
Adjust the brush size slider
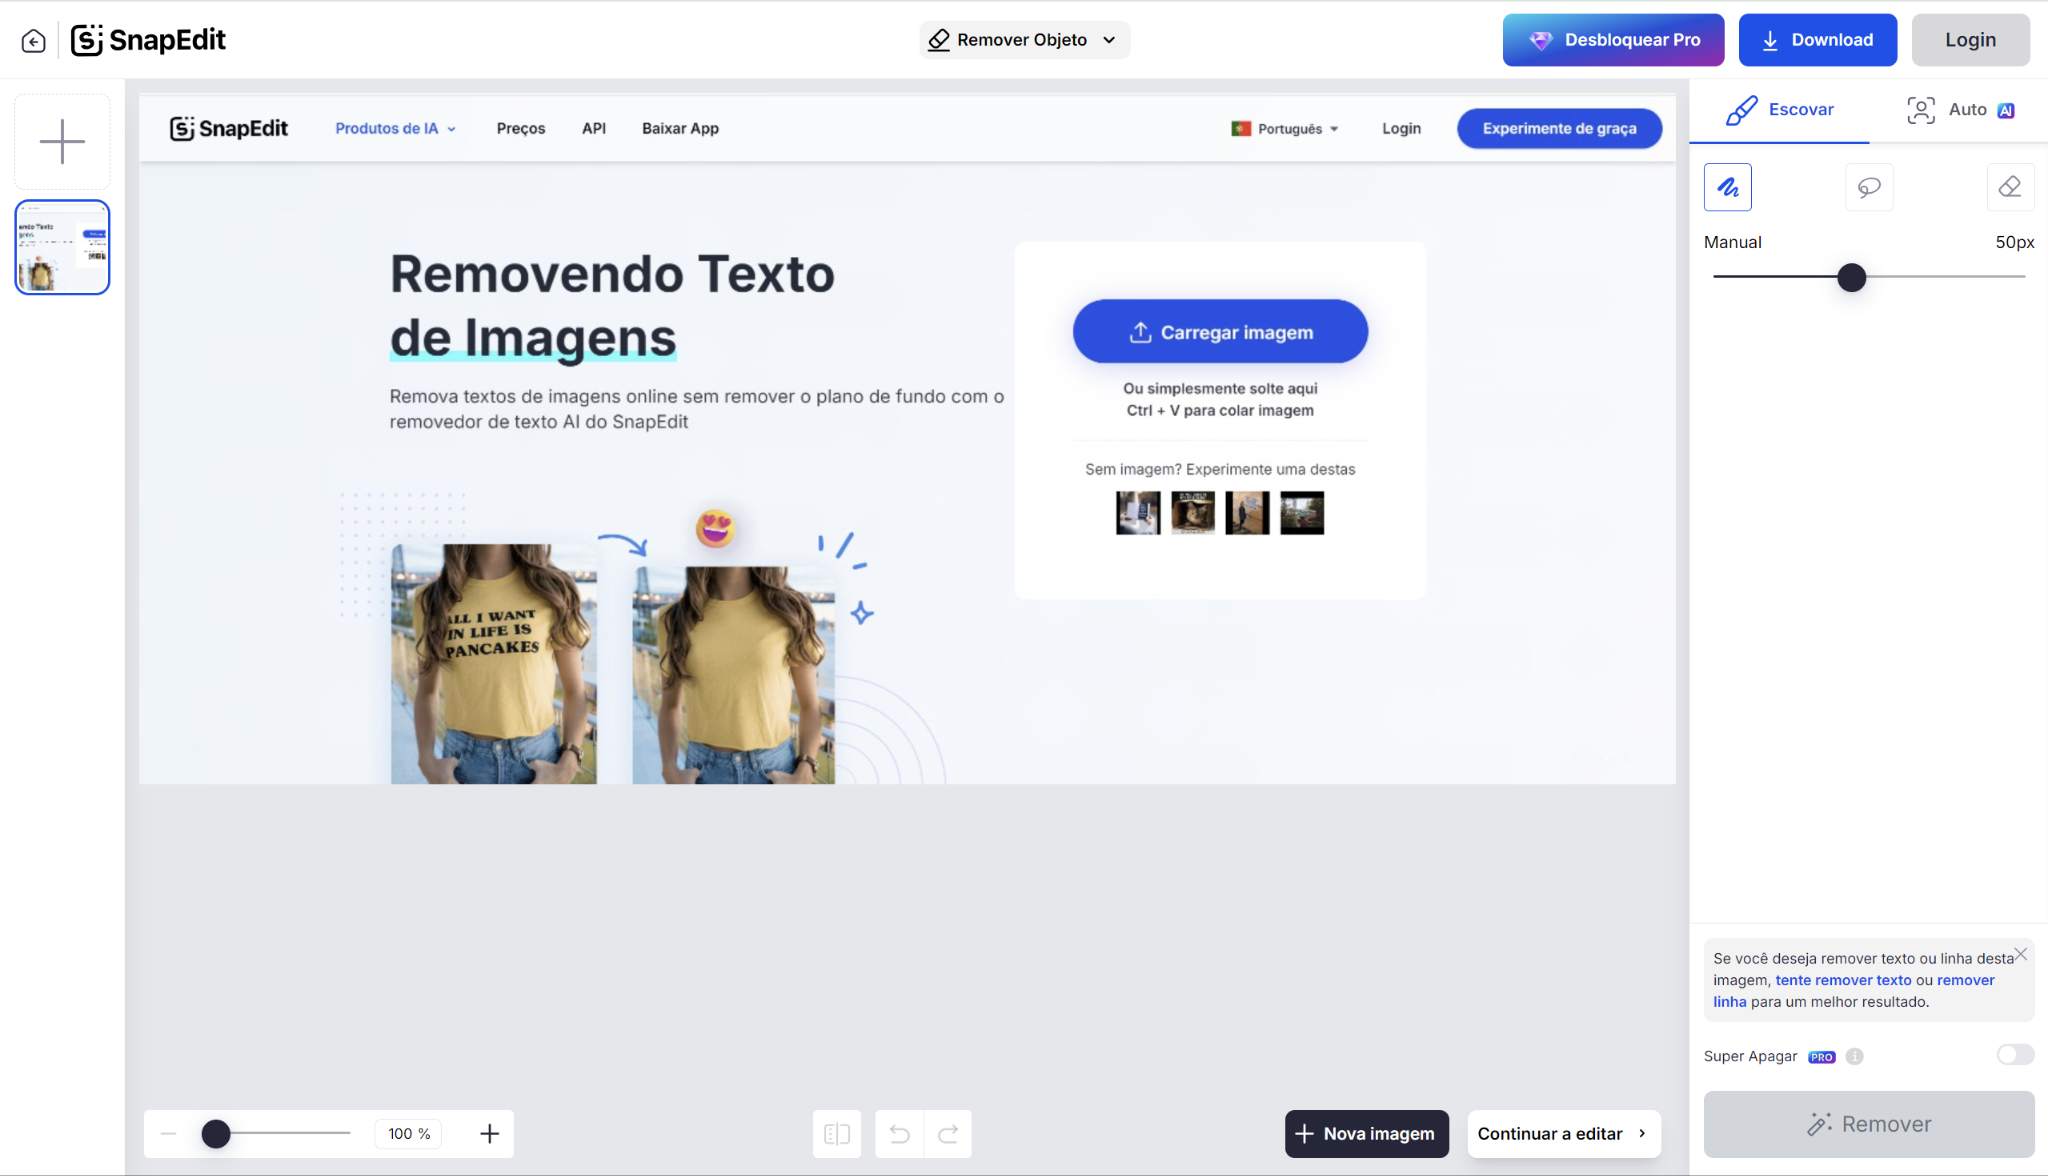point(1850,277)
